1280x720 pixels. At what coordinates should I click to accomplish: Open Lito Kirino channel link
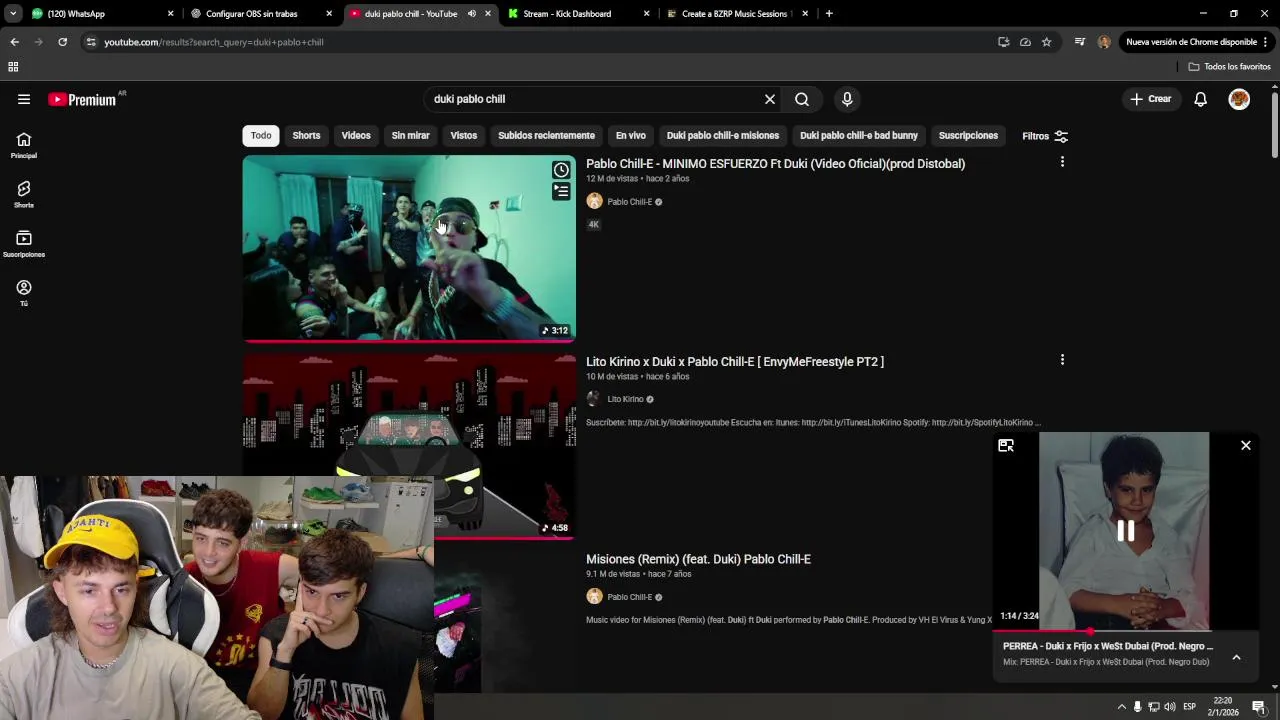click(x=625, y=399)
